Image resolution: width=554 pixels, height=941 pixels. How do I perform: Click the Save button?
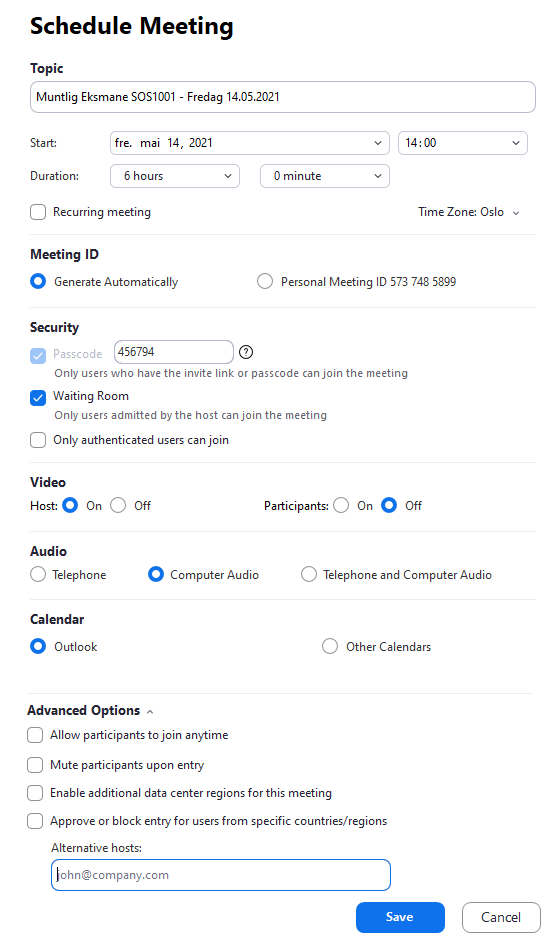click(400, 917)
